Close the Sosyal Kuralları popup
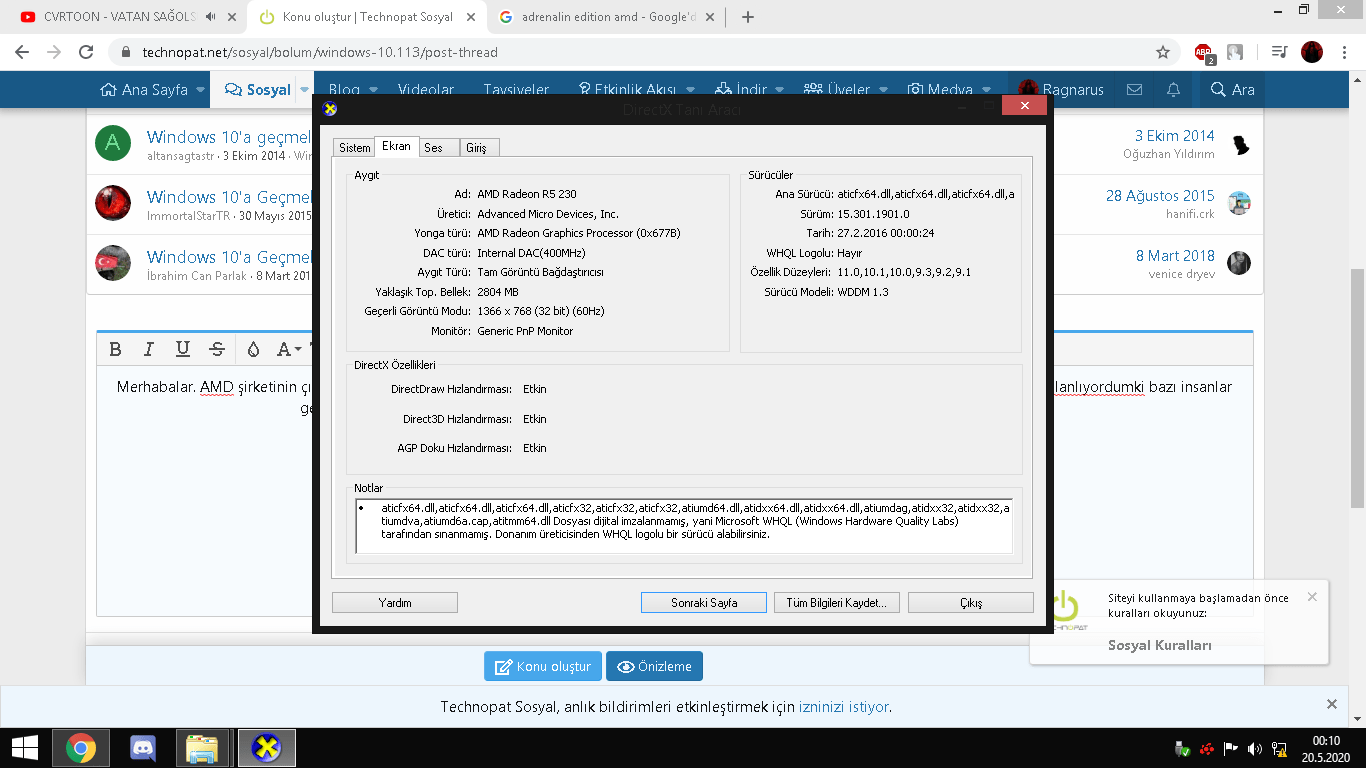 1312,597
